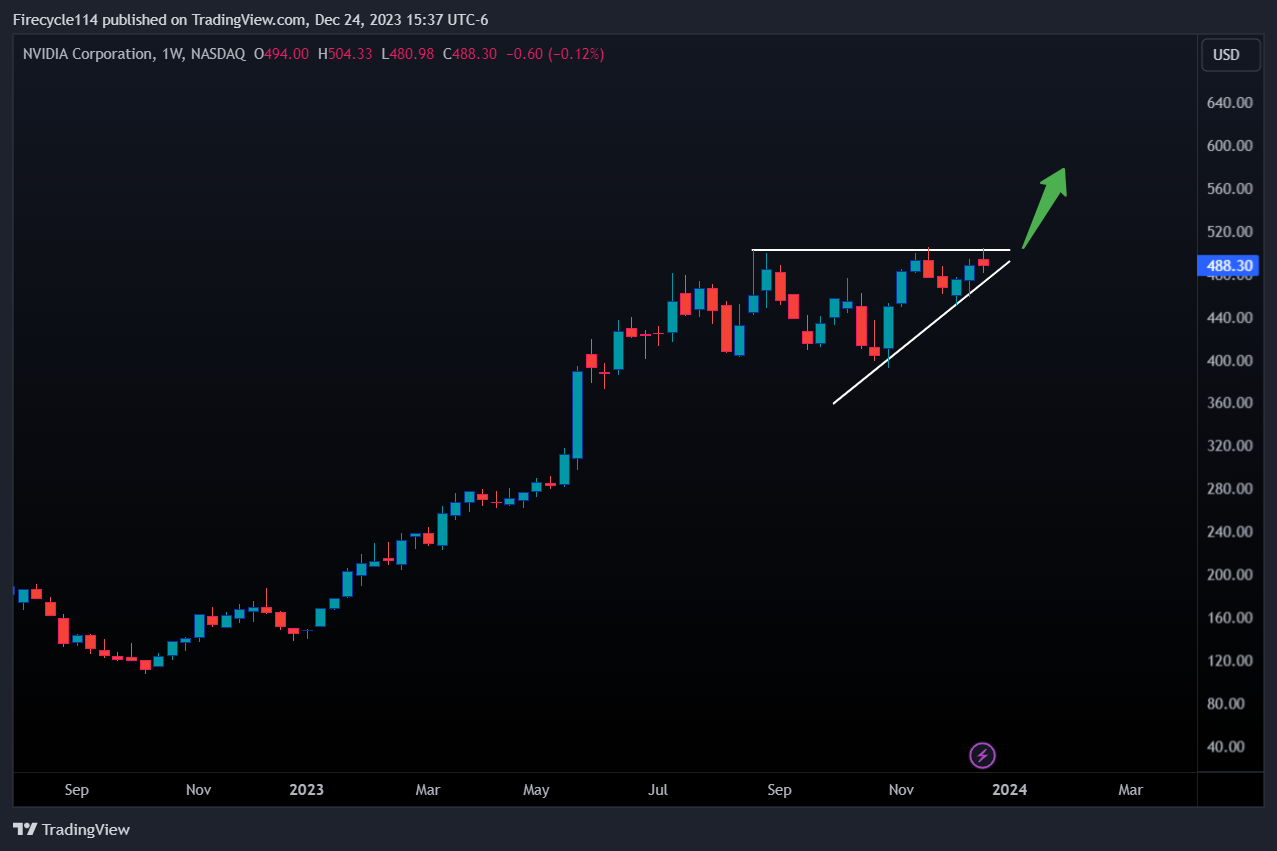Click the rising white support trendline
The width and height of the screenshot is (1277, 851).
(x=922, y=332)
